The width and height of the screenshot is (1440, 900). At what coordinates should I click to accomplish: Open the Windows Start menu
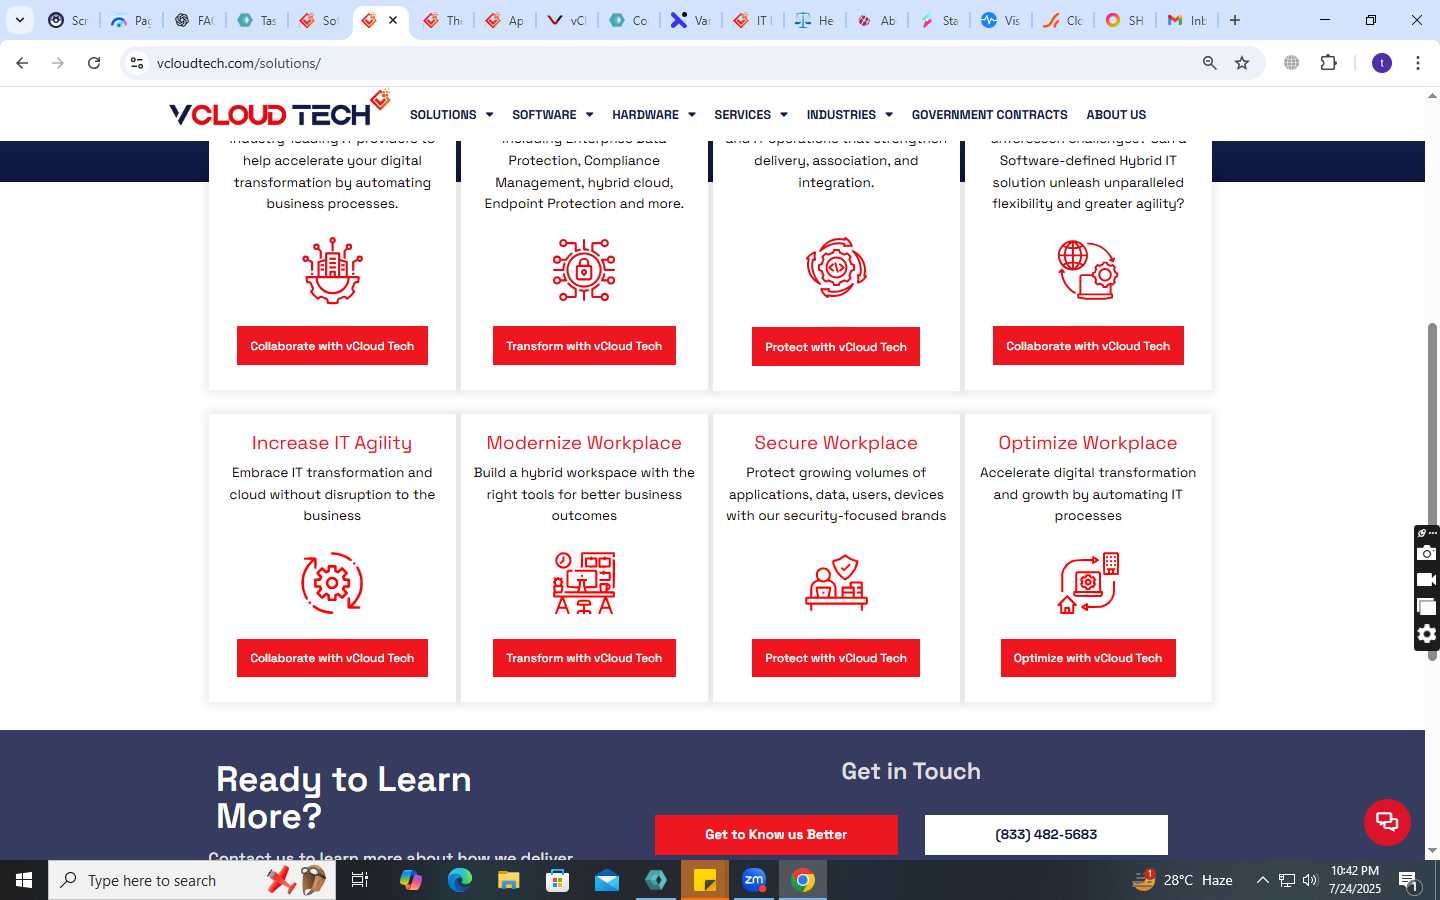click(24, 880)
